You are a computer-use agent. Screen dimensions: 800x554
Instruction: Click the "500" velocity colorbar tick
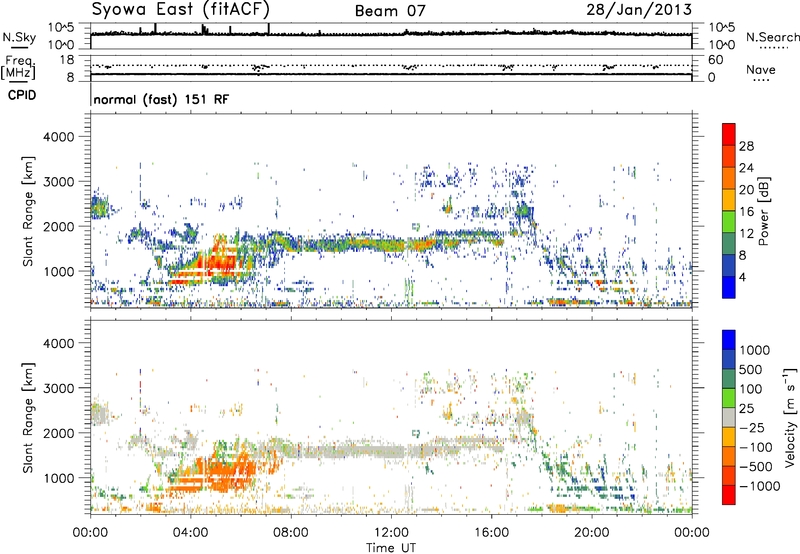click(x=750, y=370)
